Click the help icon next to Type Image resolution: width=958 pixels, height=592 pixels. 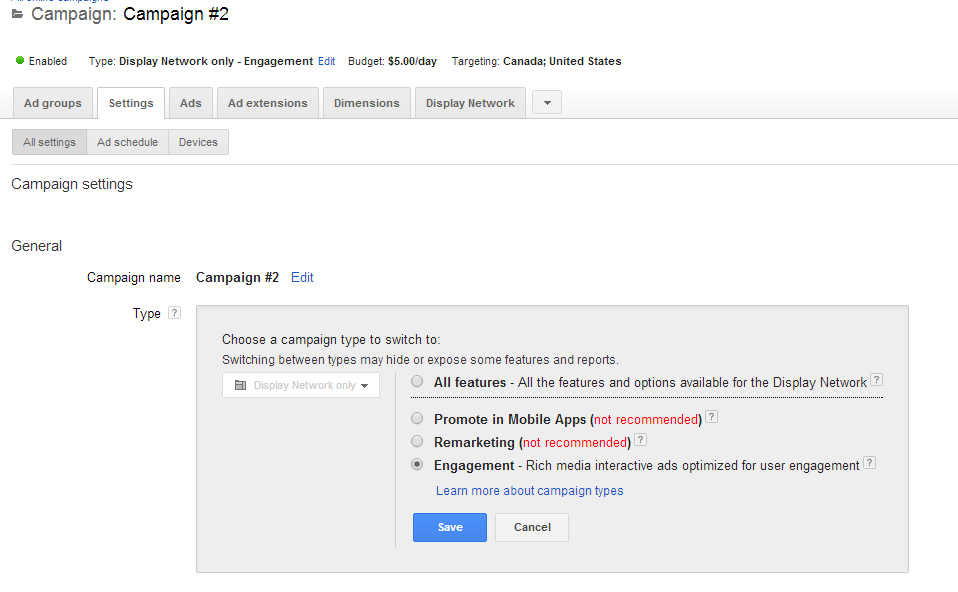tap(174, 313)
